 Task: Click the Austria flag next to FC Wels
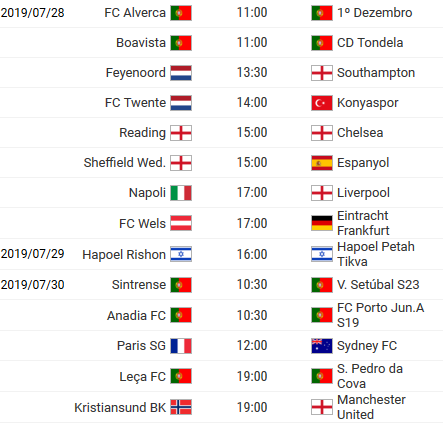point(181,223)
